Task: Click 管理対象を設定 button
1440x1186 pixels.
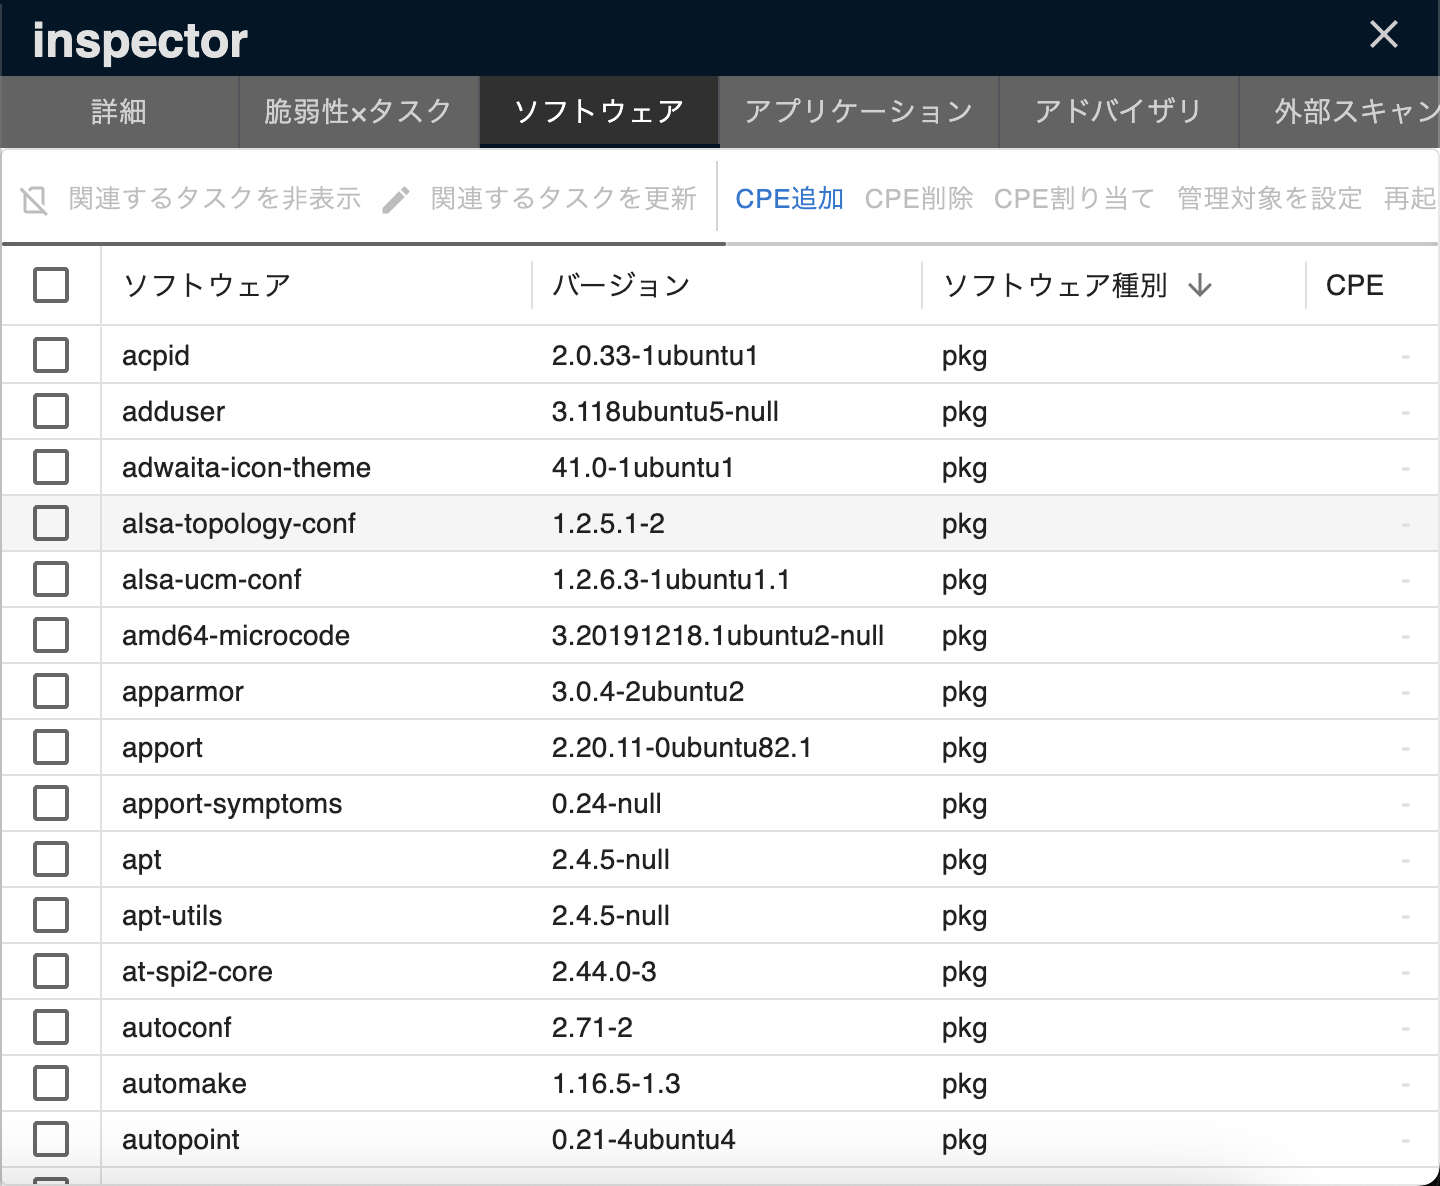Action: point(1269,199)
